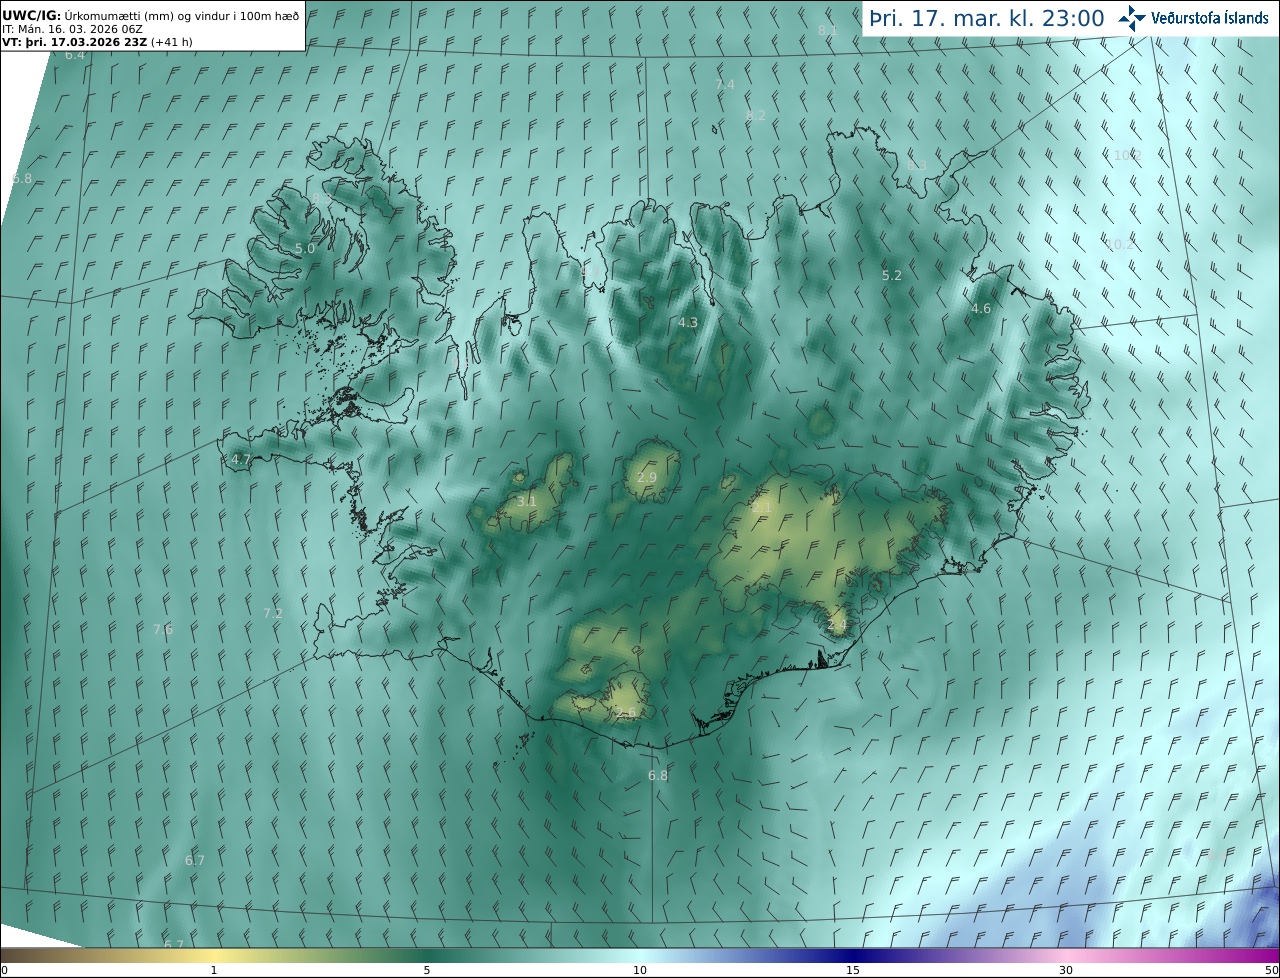
Task: Click the '5' tick label on the scale
Action: [x=427, y=971]
